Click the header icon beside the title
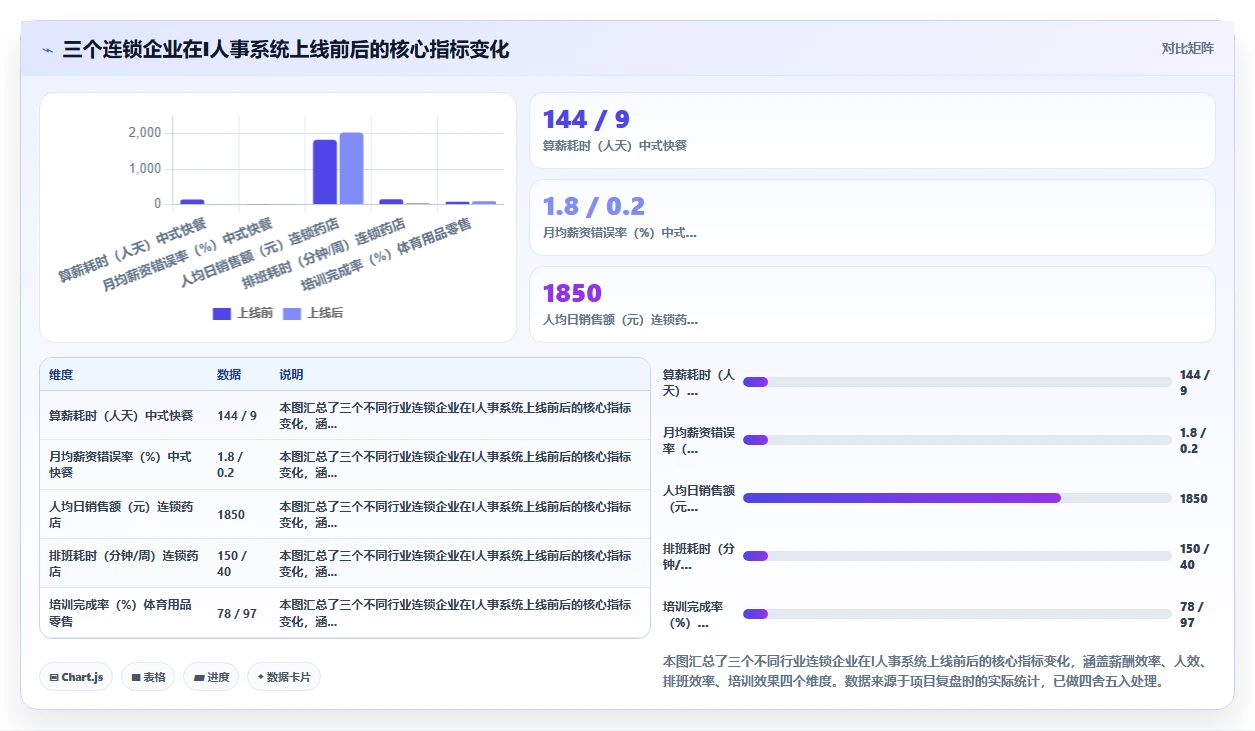 click(x=47, y=49)
